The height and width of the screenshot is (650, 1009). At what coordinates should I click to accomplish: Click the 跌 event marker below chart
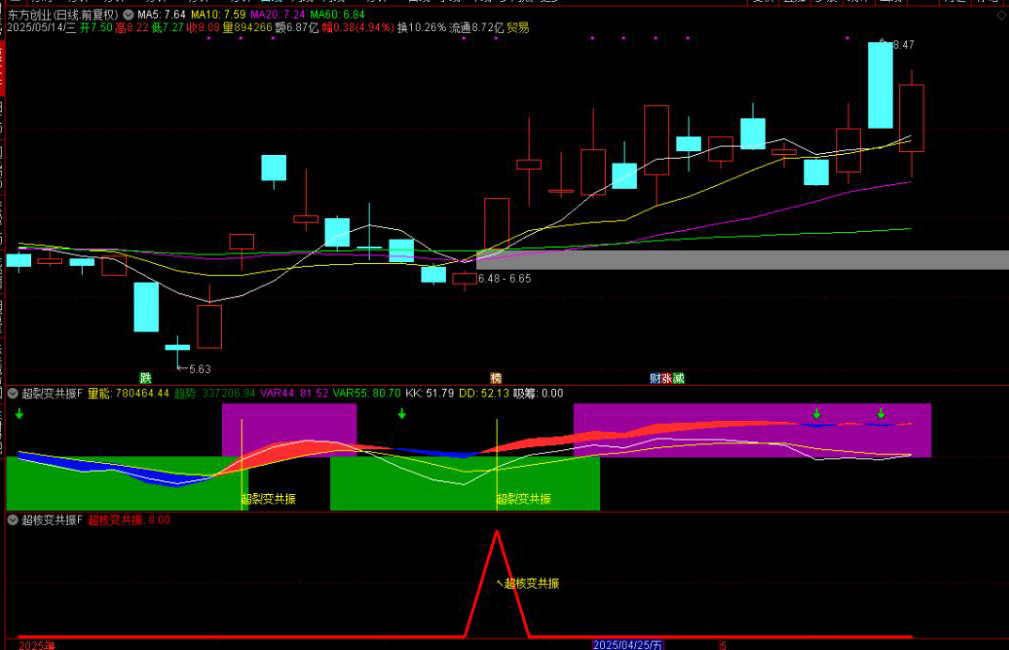[x=145, y=378]
